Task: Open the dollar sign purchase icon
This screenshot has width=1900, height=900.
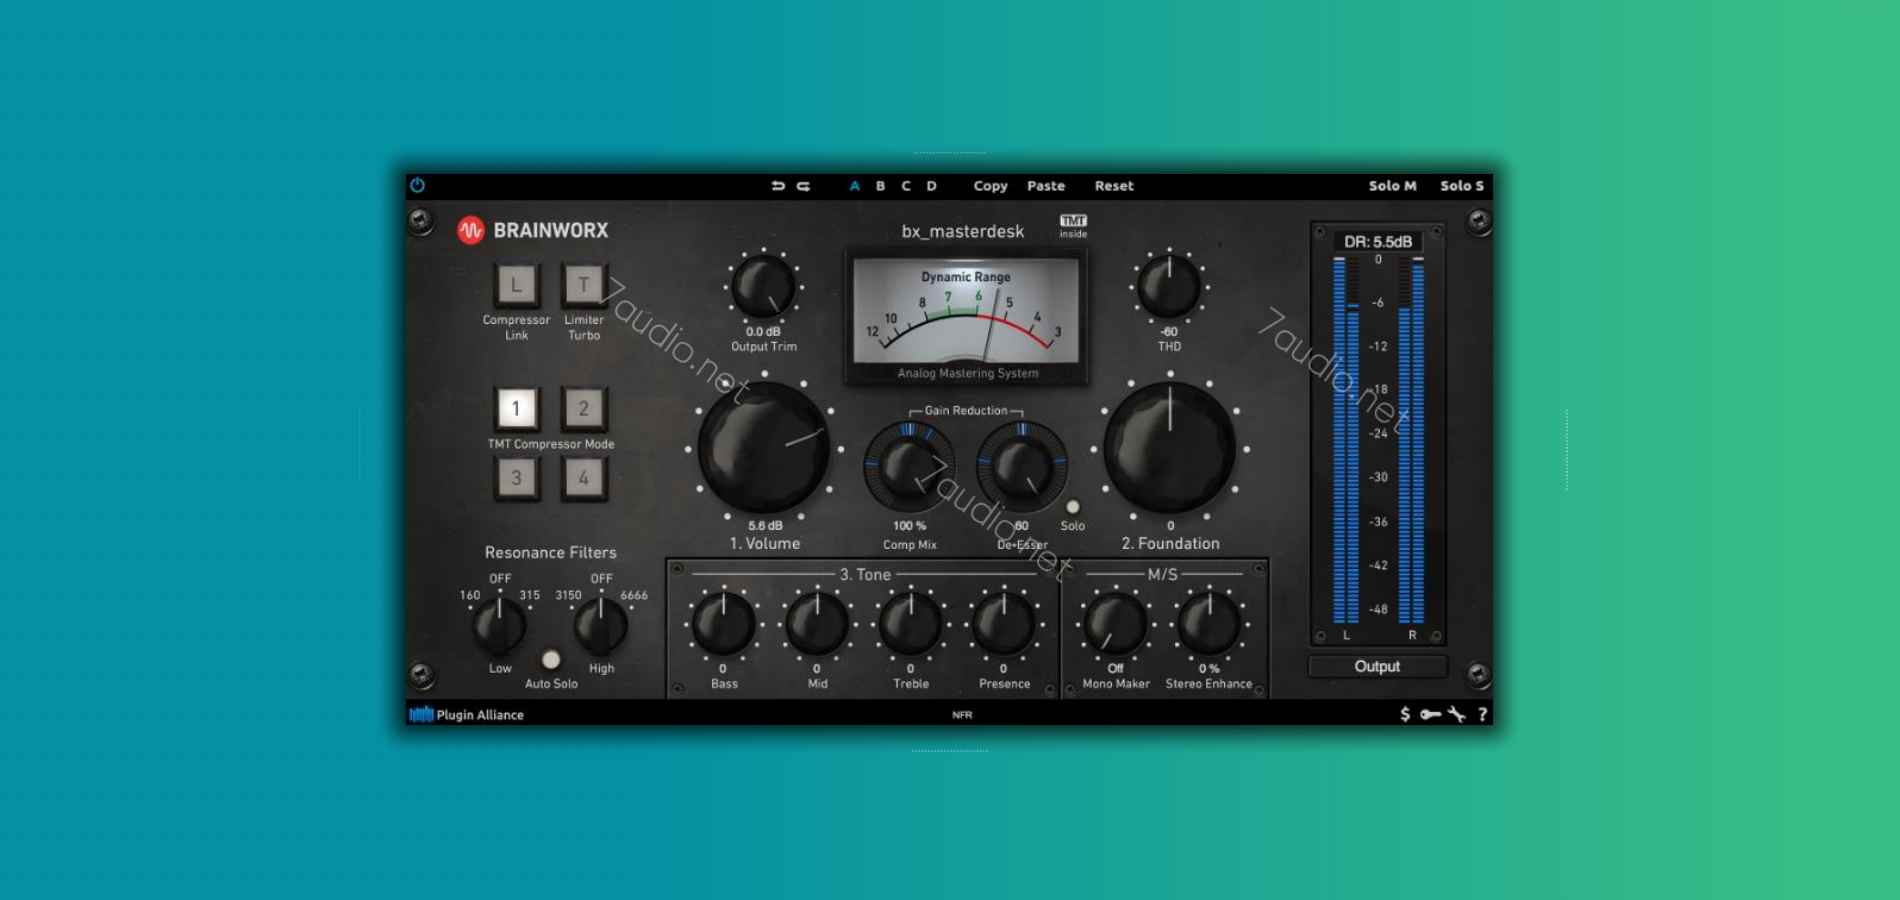Action: (1405, 714)
